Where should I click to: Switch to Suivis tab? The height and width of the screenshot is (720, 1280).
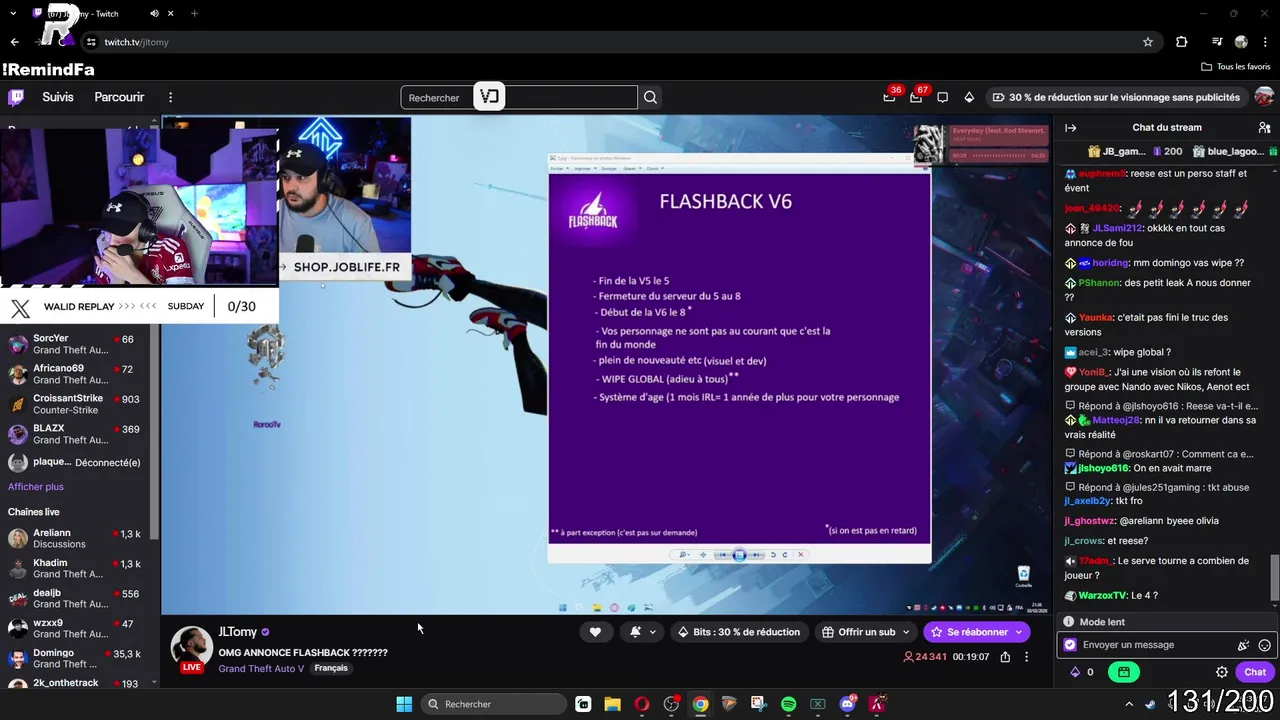tap(58, 97)
